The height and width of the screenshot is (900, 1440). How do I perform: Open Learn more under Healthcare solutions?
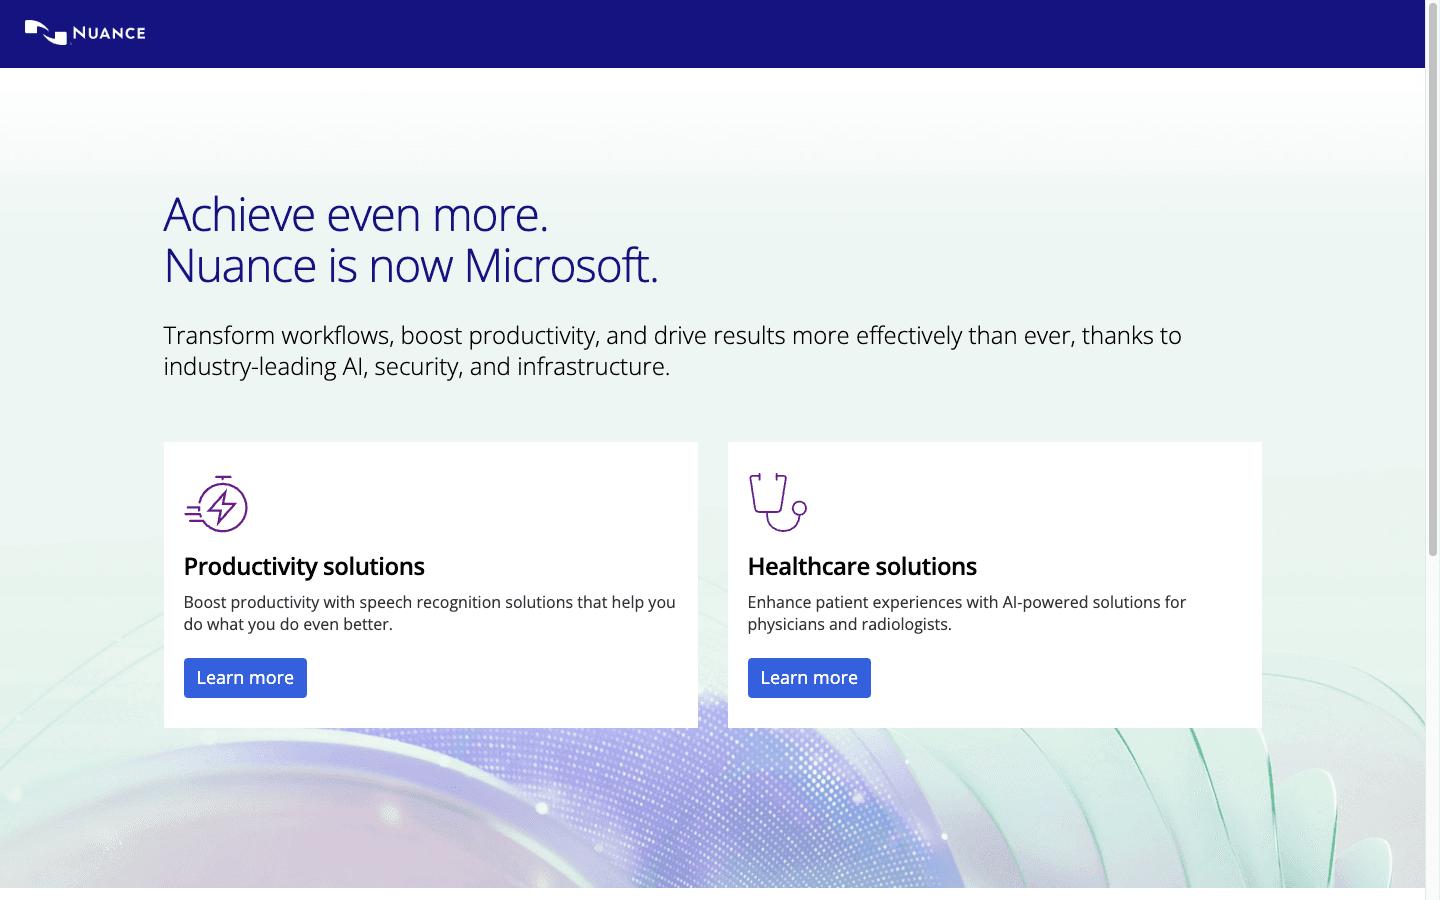pos(809,678)
